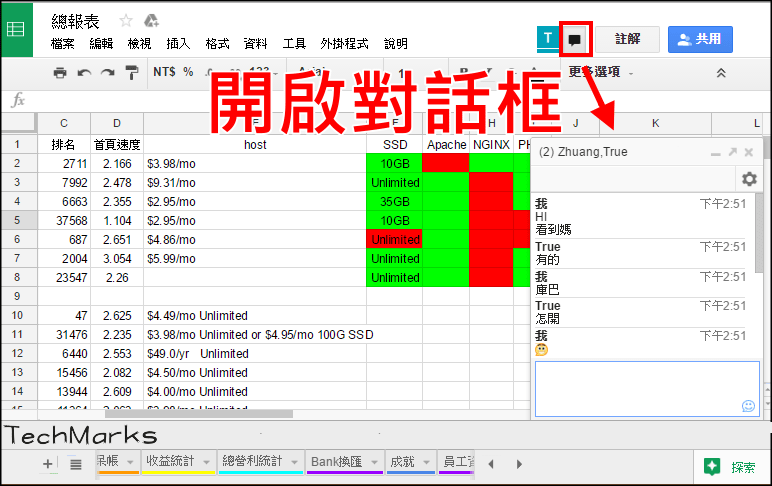Select the red Unlimited cell in row 6
The width and height of the screenshot is (772, 486).
click(395, 240)
